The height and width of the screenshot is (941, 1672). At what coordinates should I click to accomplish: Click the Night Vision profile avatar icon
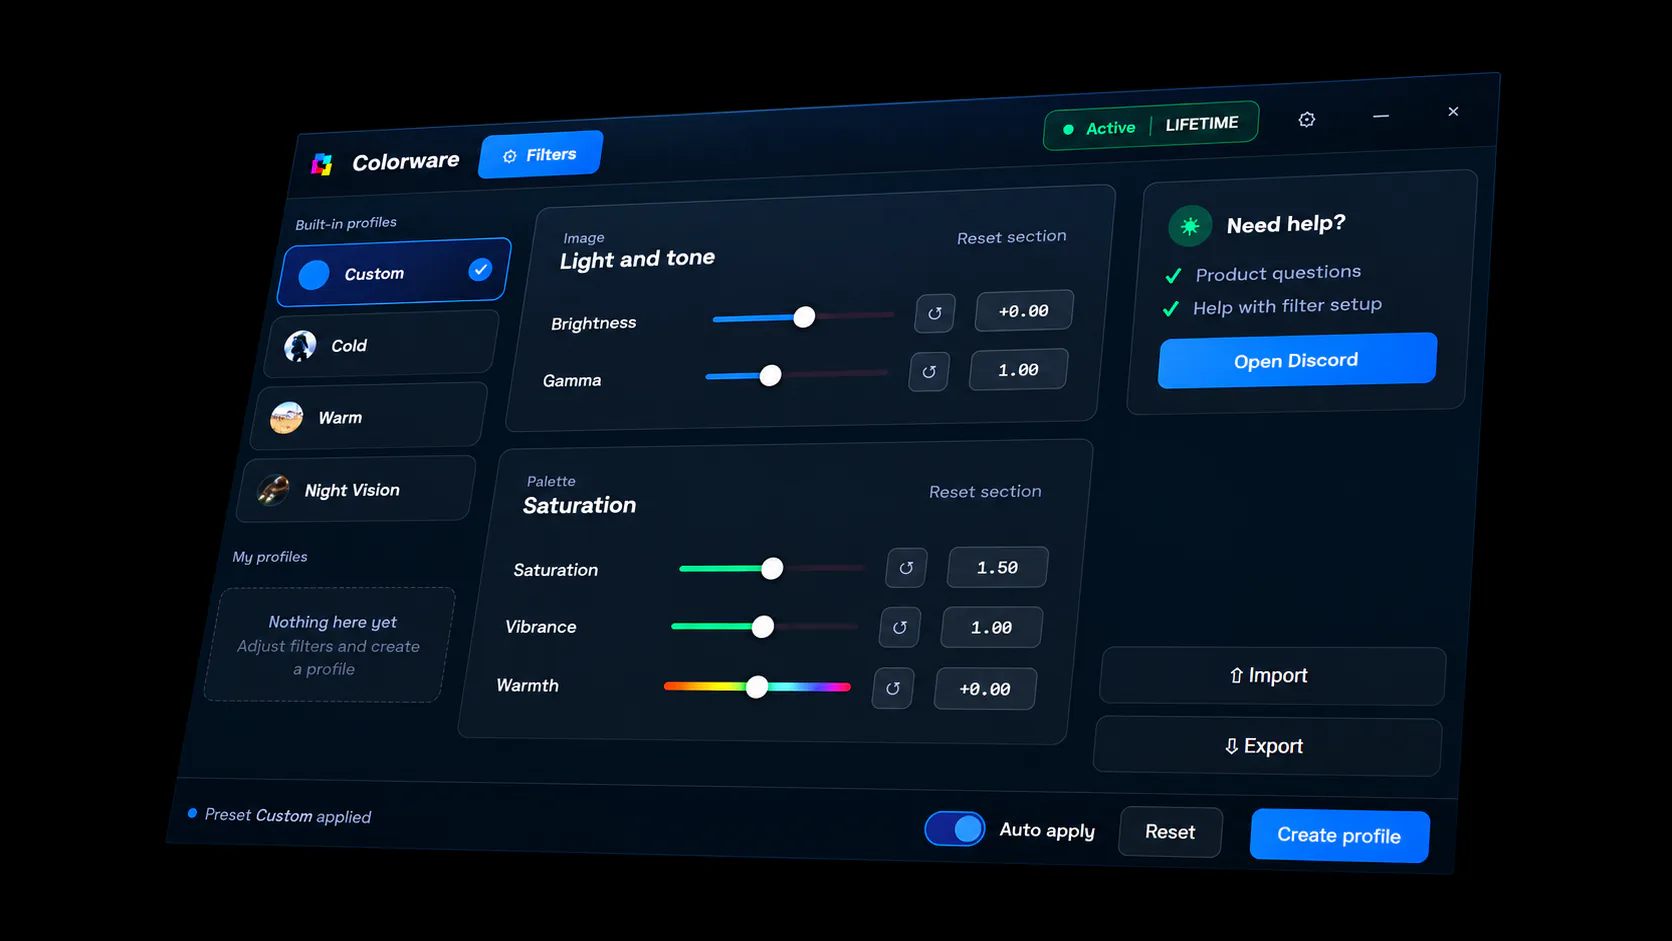[x=273, y=490]
